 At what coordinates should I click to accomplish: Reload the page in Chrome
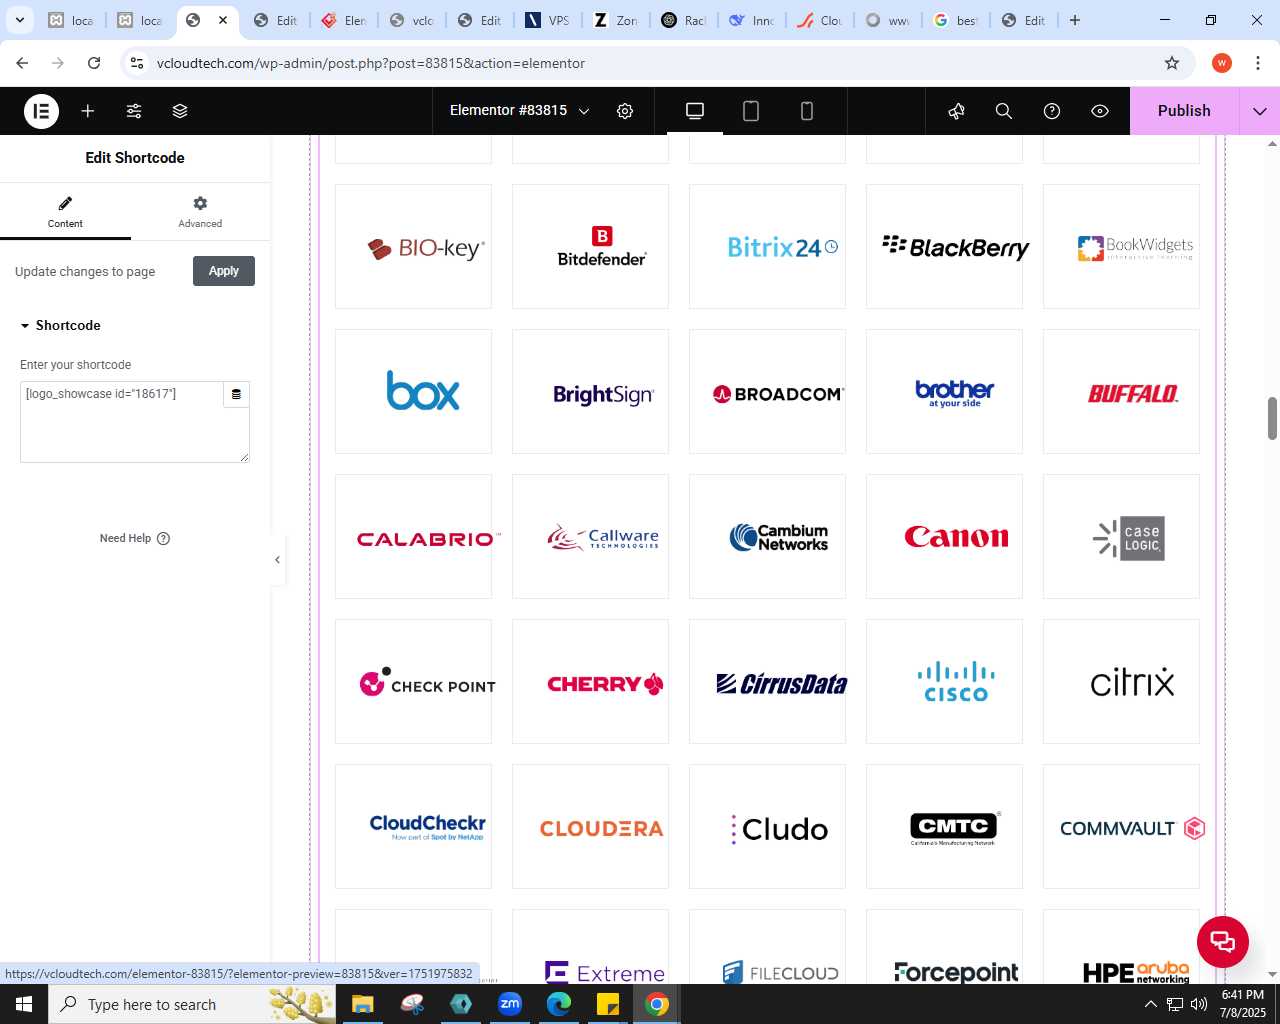tap(94, 63)
